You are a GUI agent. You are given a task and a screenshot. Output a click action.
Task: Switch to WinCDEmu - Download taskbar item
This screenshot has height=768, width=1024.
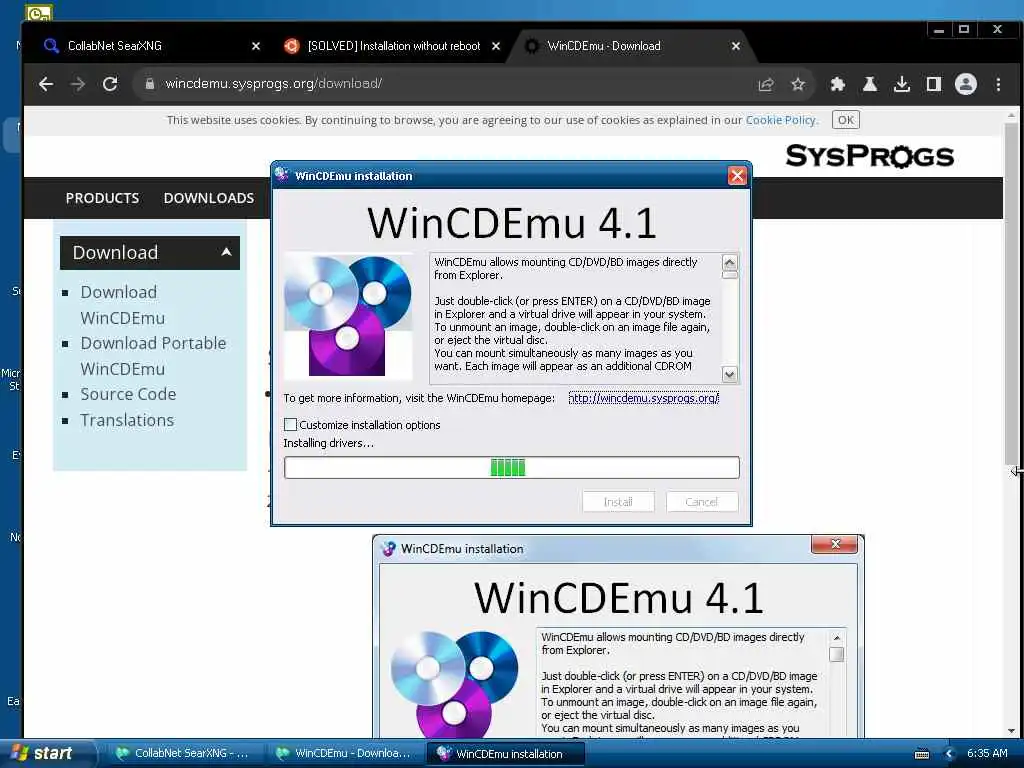pos(344,753)
